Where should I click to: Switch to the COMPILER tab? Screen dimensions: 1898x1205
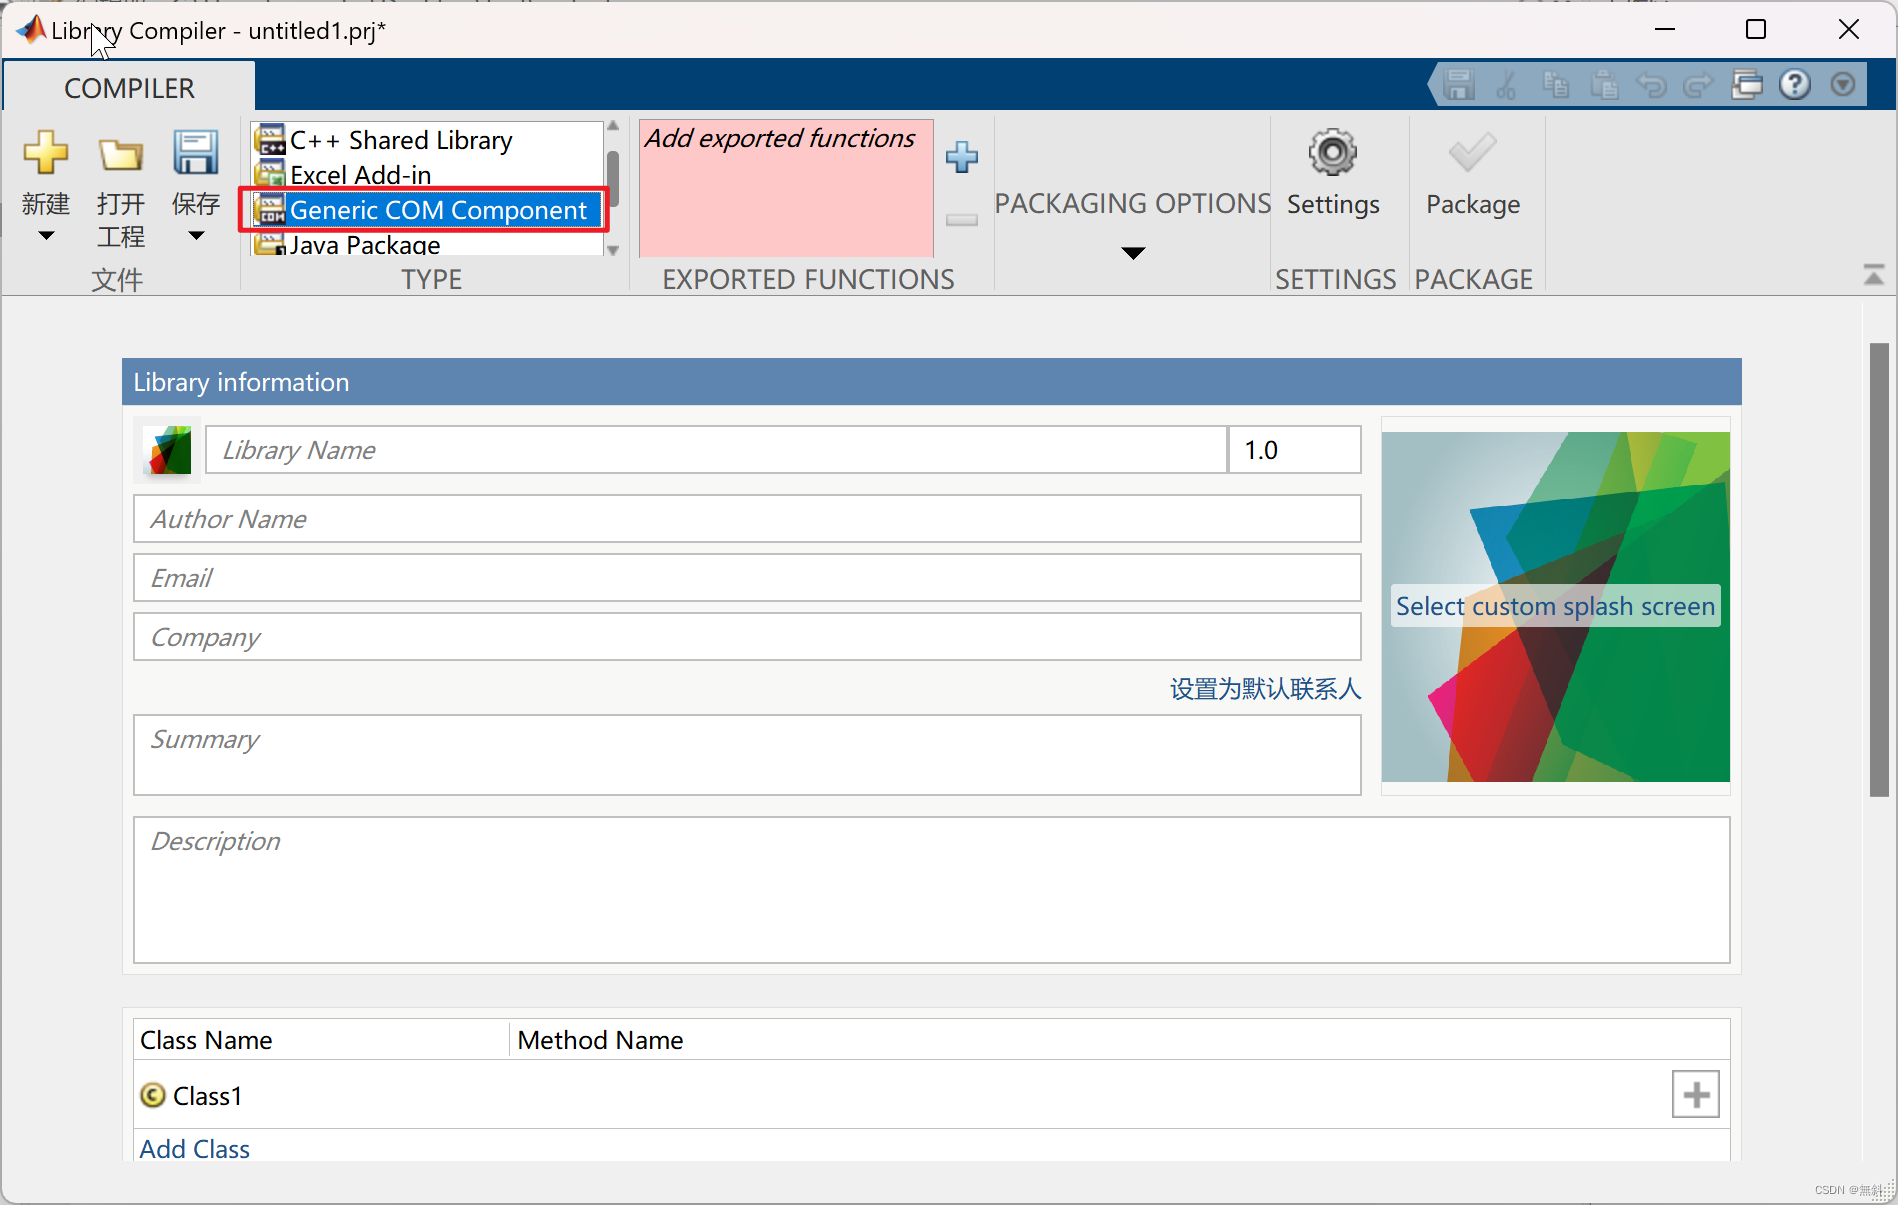[128, 88]
